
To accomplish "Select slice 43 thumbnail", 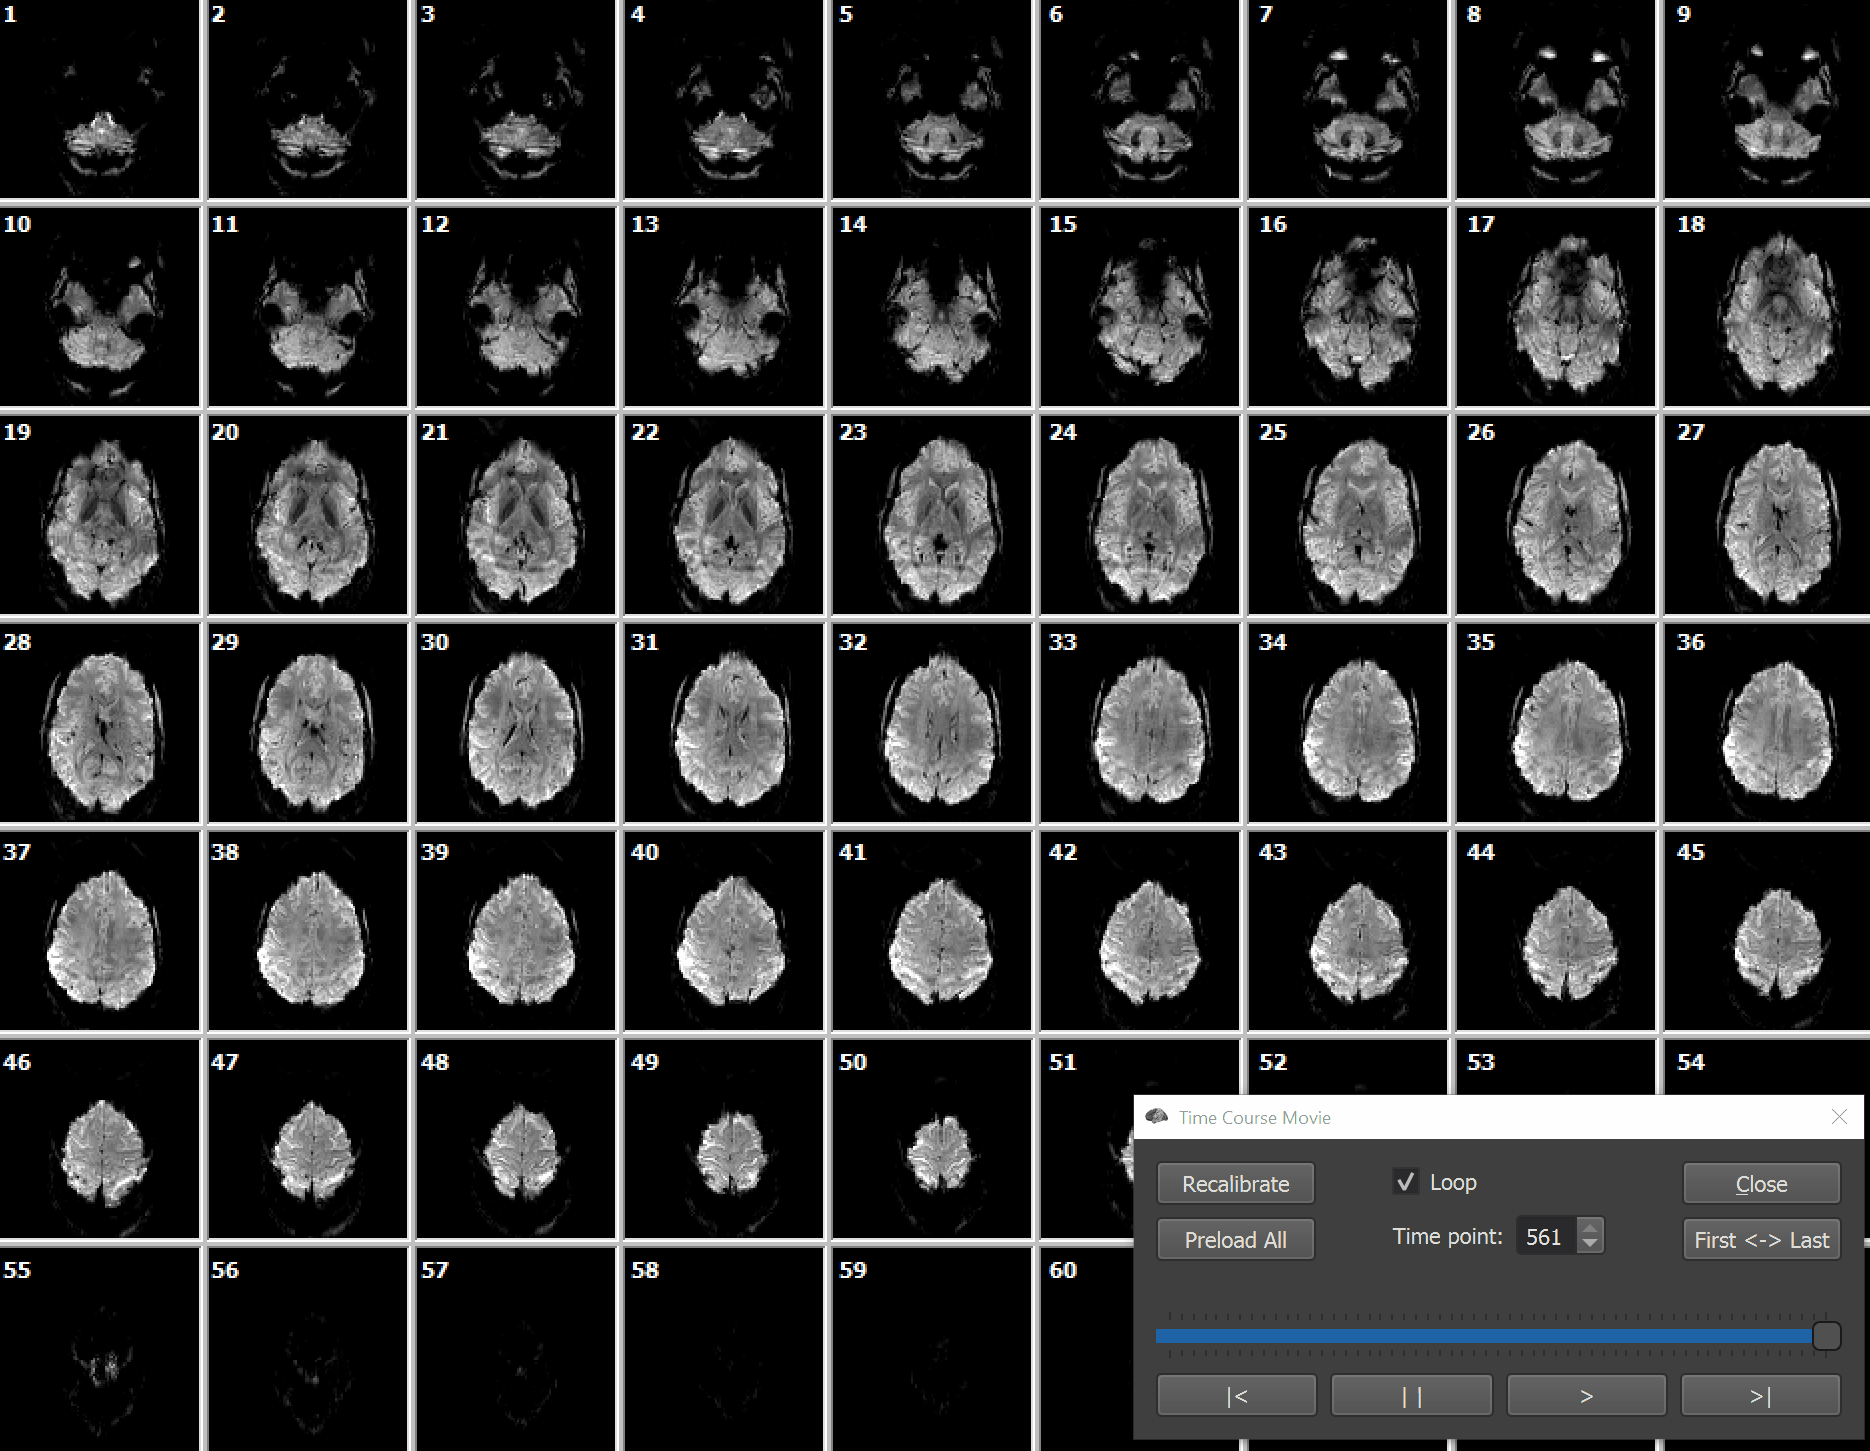I will [1347, 931].
